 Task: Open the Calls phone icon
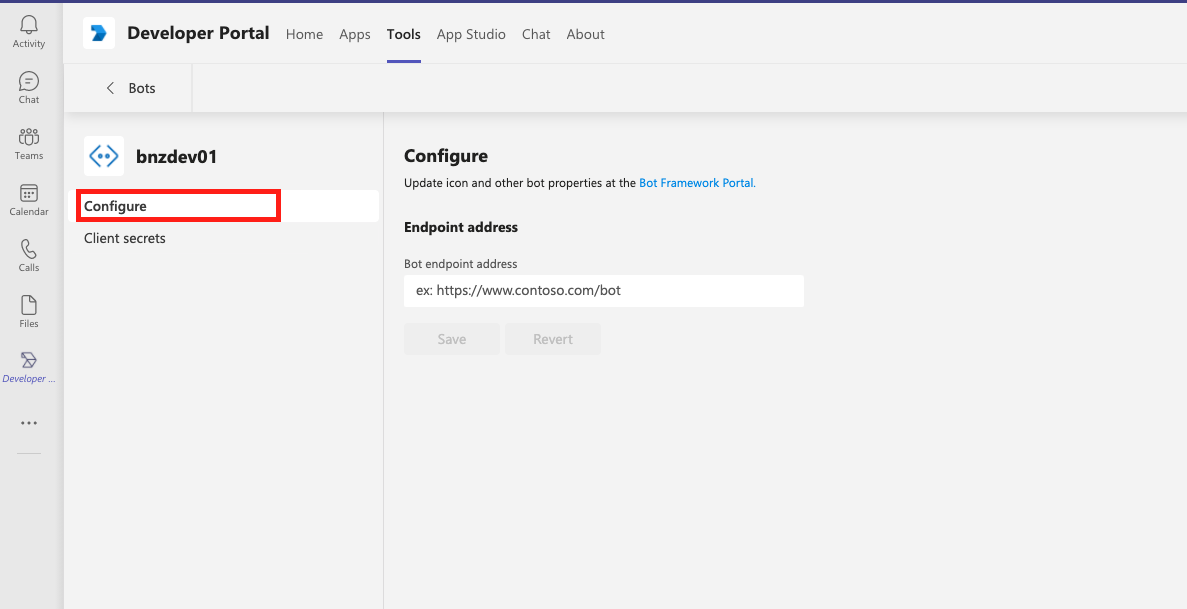(29, 250)
